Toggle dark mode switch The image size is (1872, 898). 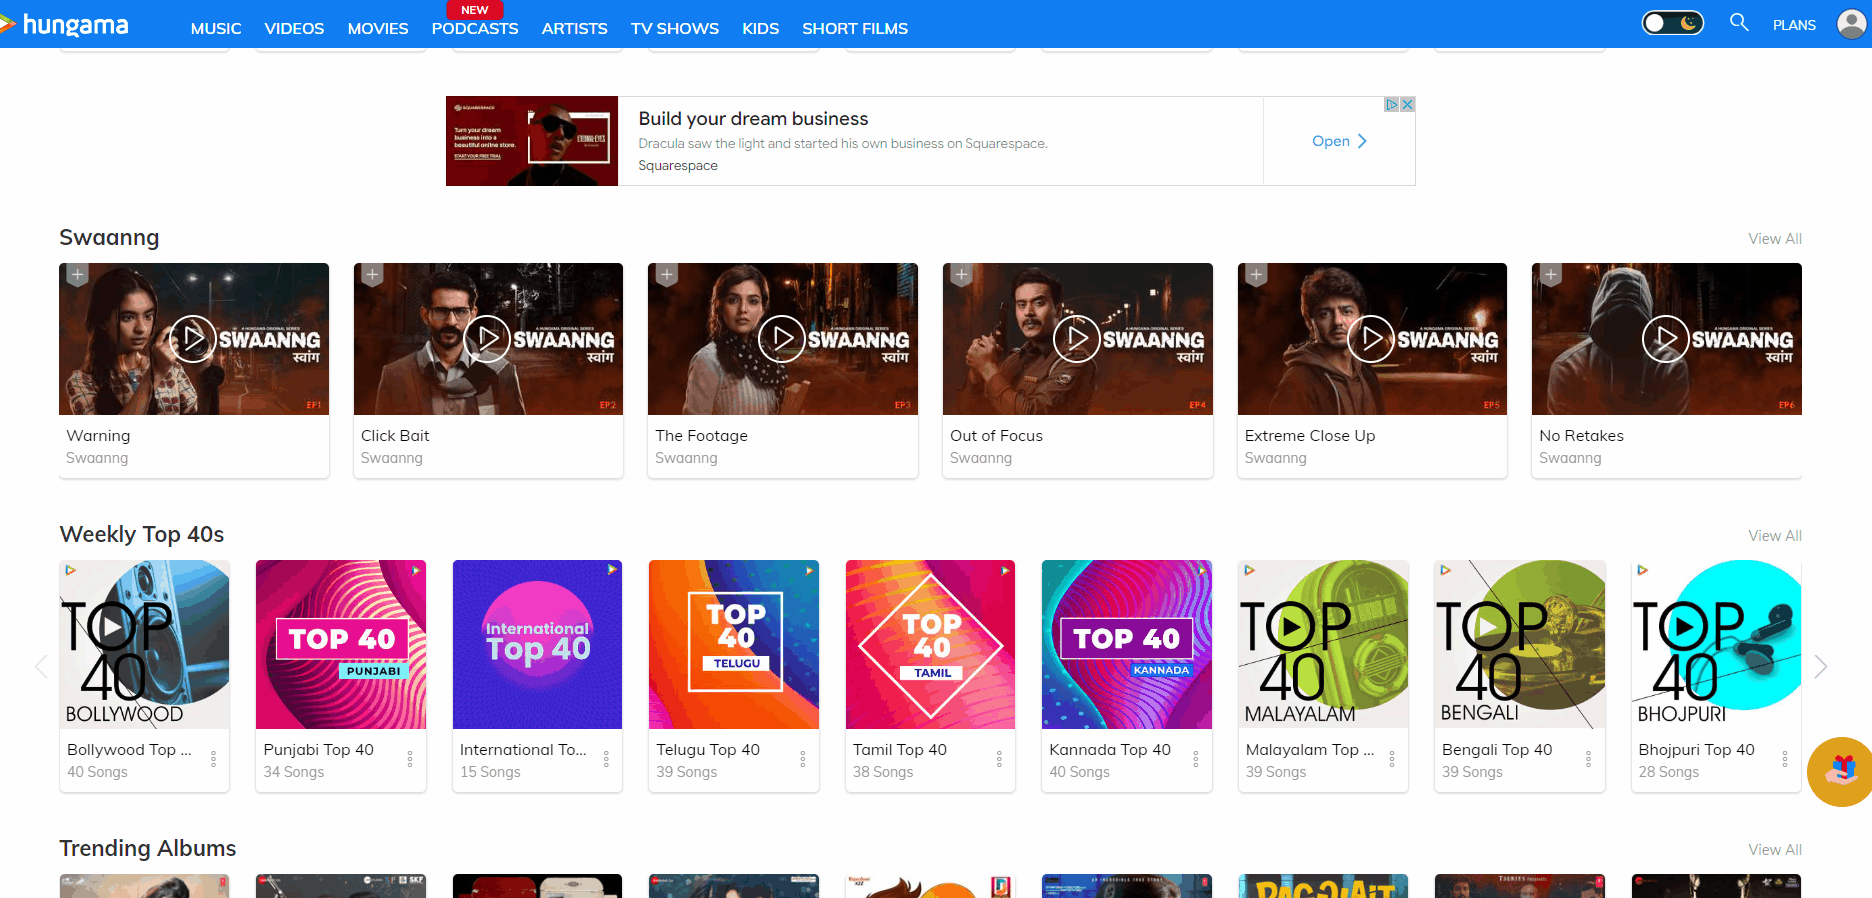pyautogui.click(x=1672, y=23)
